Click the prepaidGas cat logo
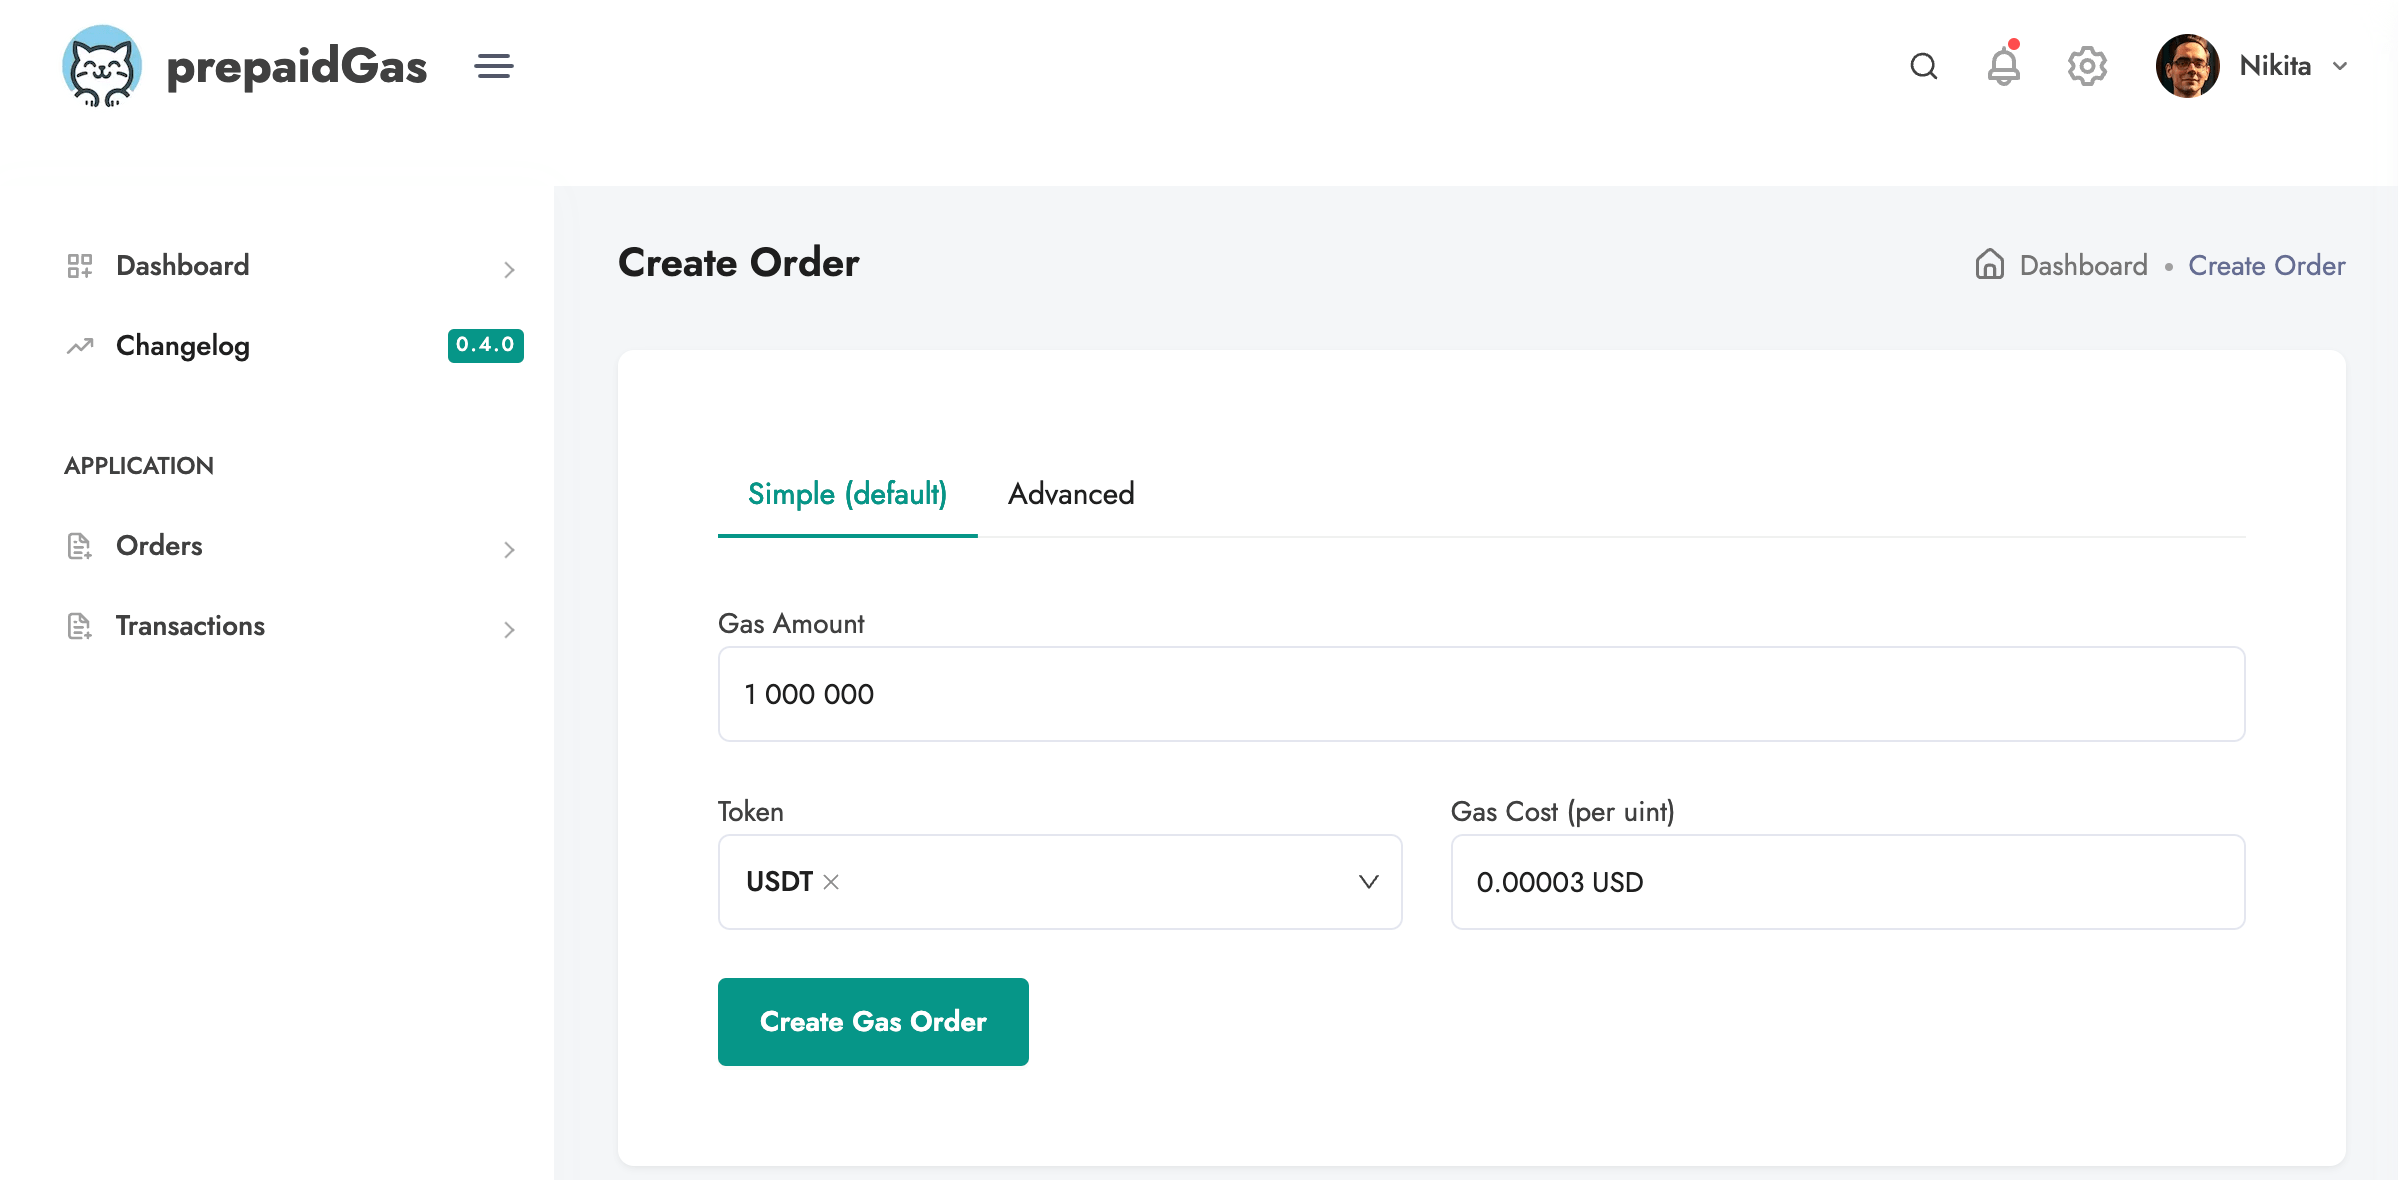Viewport: 2398px width, 1180px height. click(102, 66)
